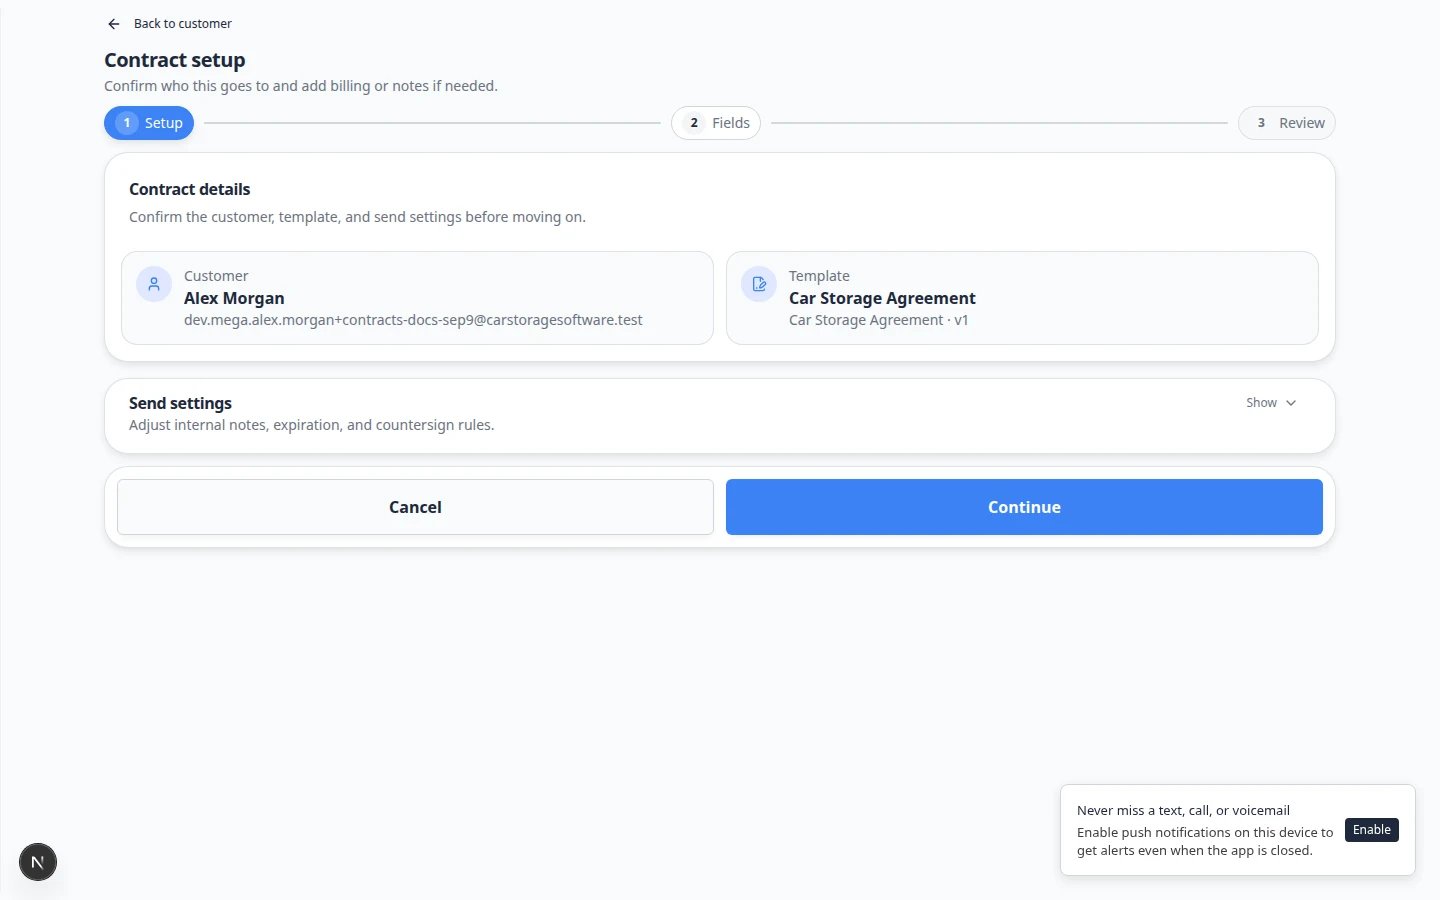Image resolution: width=1440 pixels, height=900 pixels.
Task: Click the Contract setup page title
Action: point(175,60)
